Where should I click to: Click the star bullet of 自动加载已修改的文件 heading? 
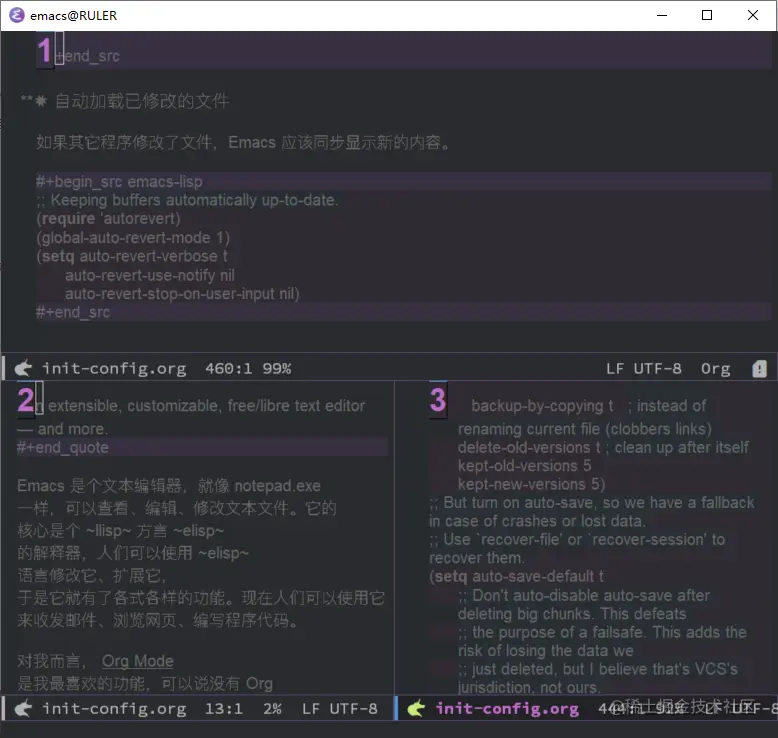point(41,101)
